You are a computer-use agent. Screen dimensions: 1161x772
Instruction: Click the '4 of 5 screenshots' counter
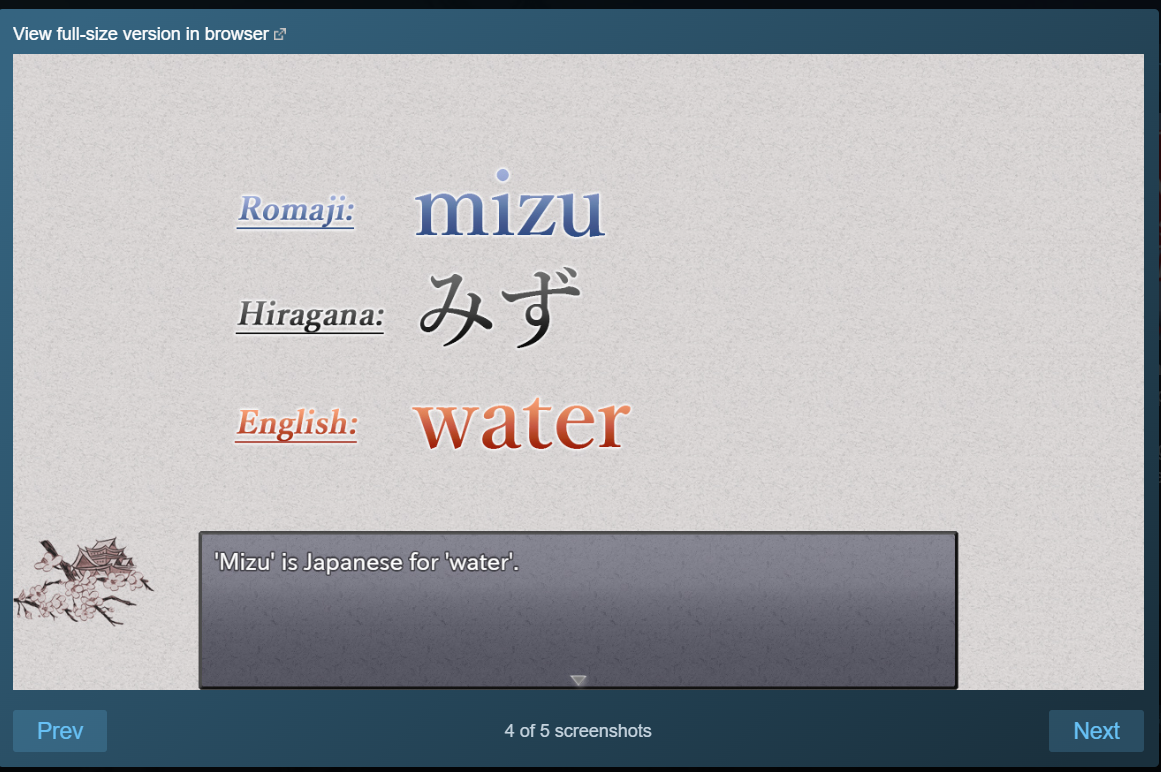[x=578, y=731]
